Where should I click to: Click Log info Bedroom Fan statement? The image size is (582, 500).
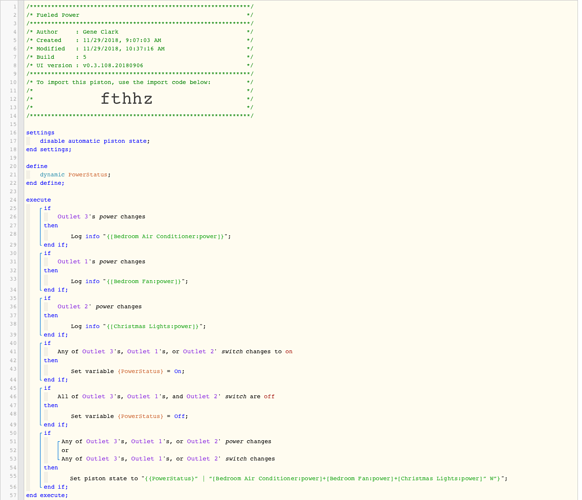click(129, 281)
